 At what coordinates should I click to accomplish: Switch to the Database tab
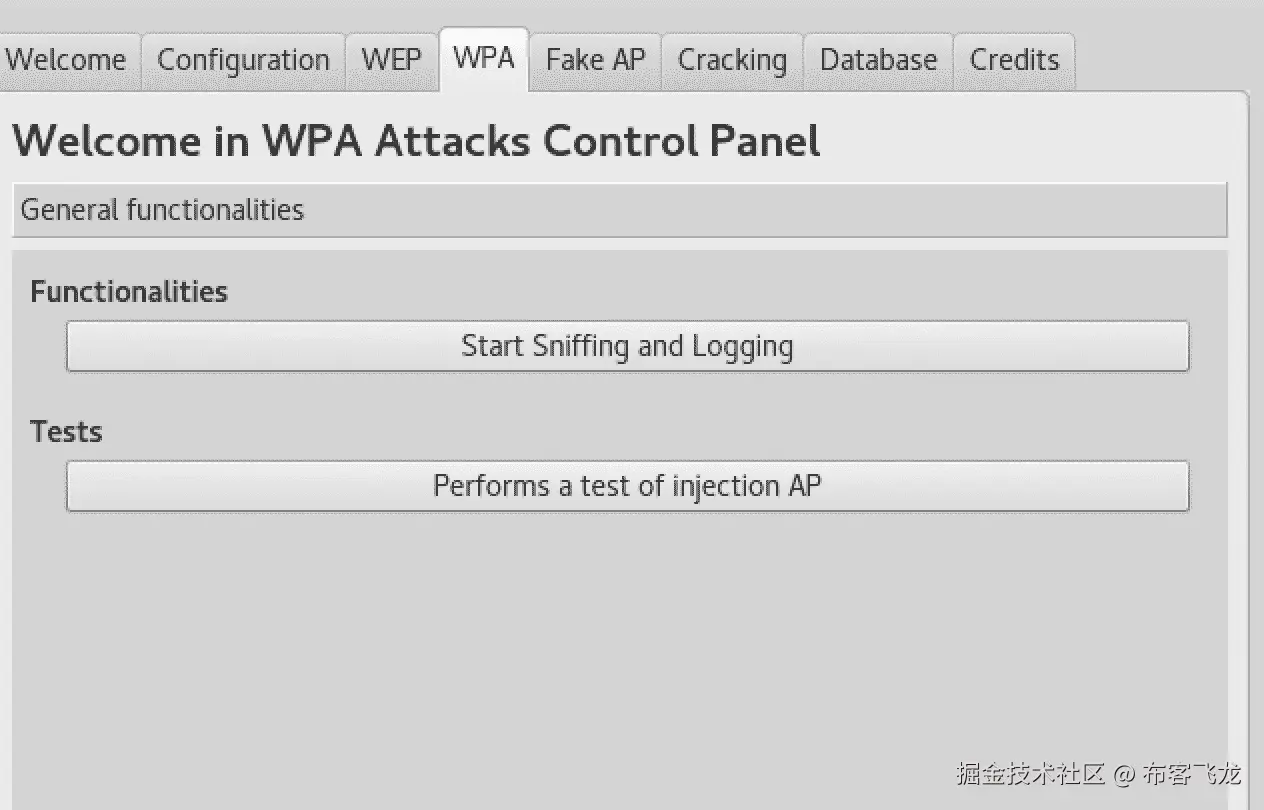(x=878, y=60)
